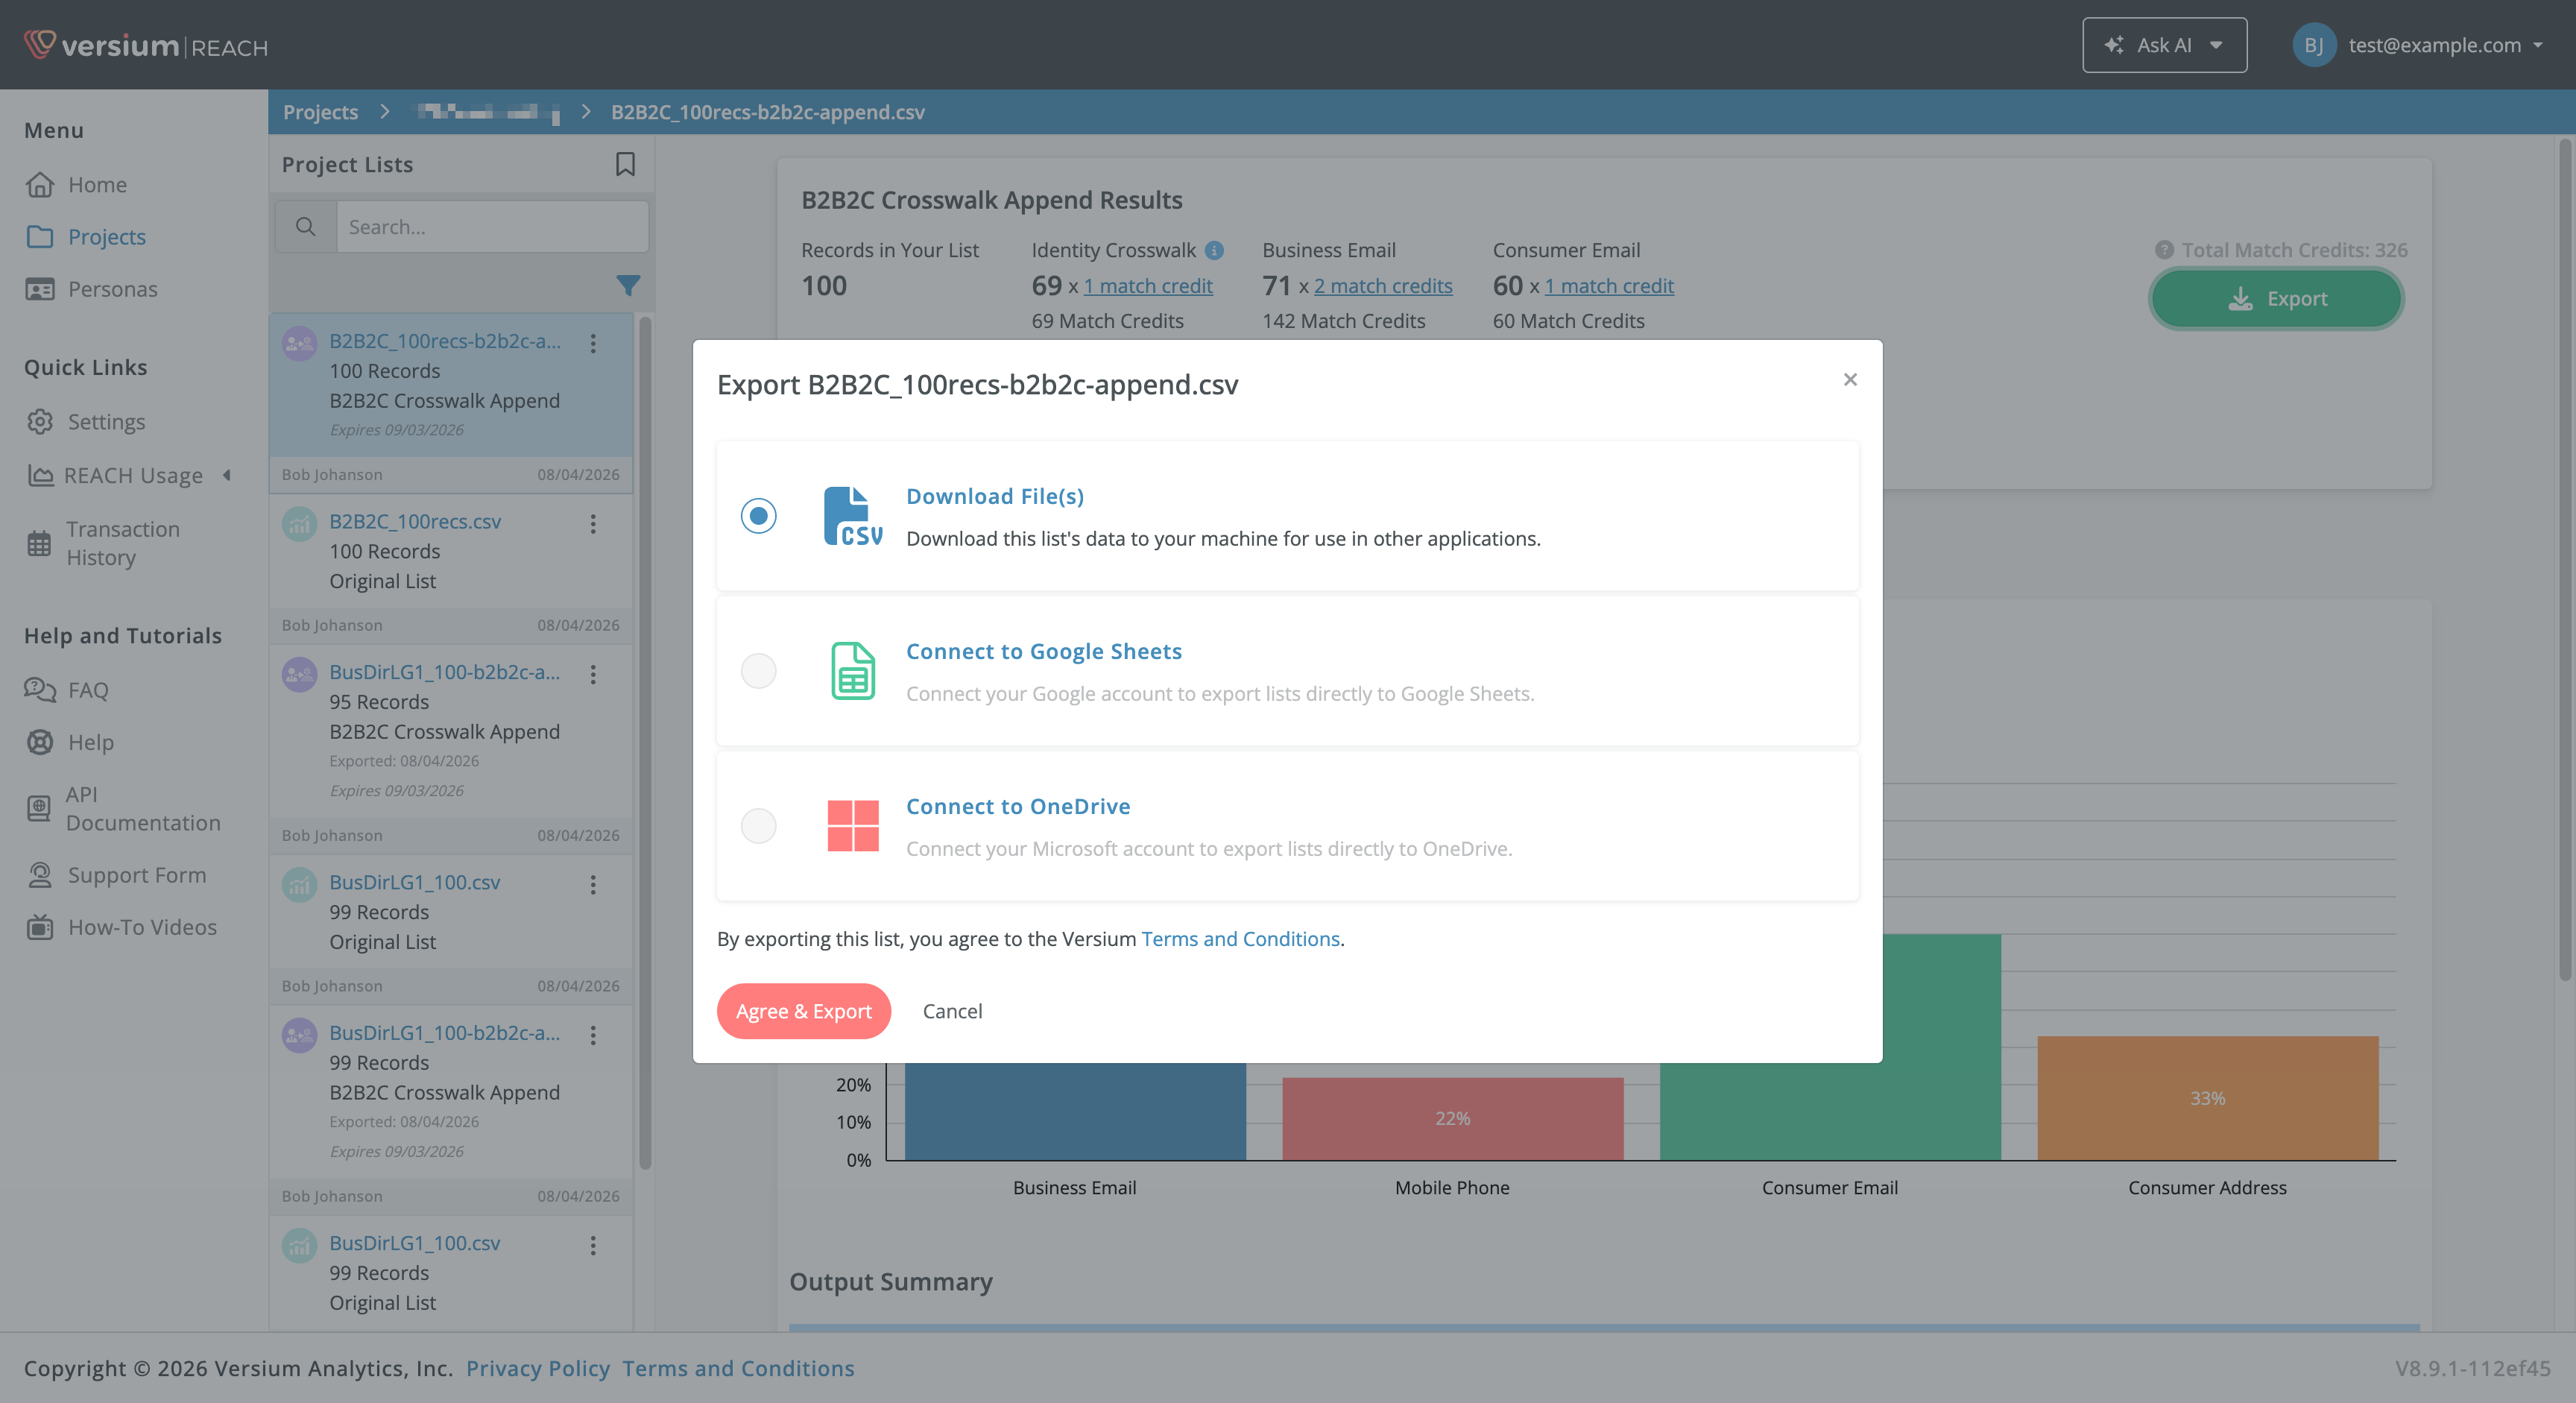The image size is (2576, 1403).
Task: Open Terms and Conditions link in dialog
Action: (x=1240, y=939)
